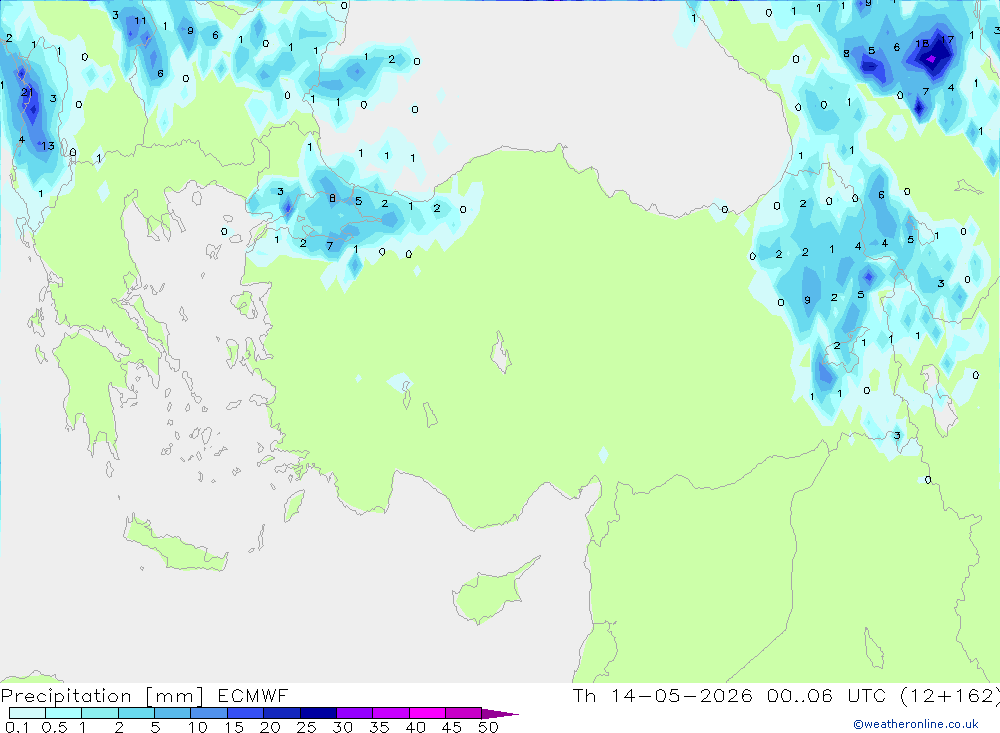Click the "15" legend scale label

(x=234, y=727)
